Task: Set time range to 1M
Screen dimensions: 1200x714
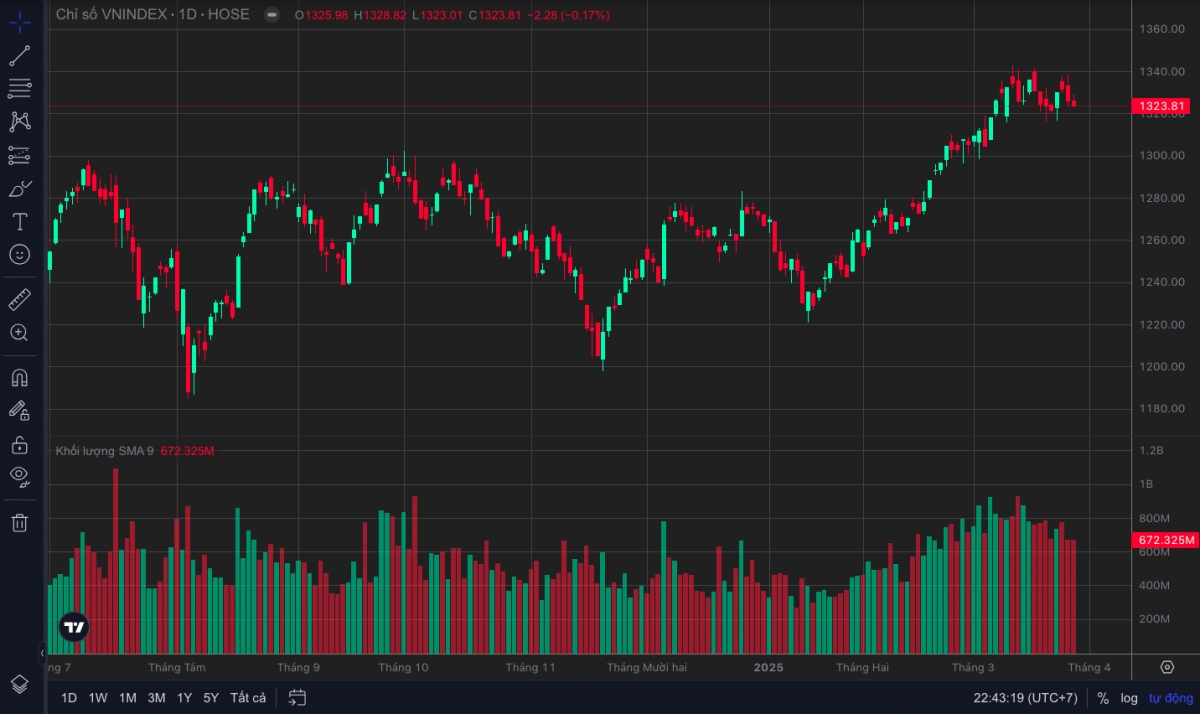Action: (128, 697)
